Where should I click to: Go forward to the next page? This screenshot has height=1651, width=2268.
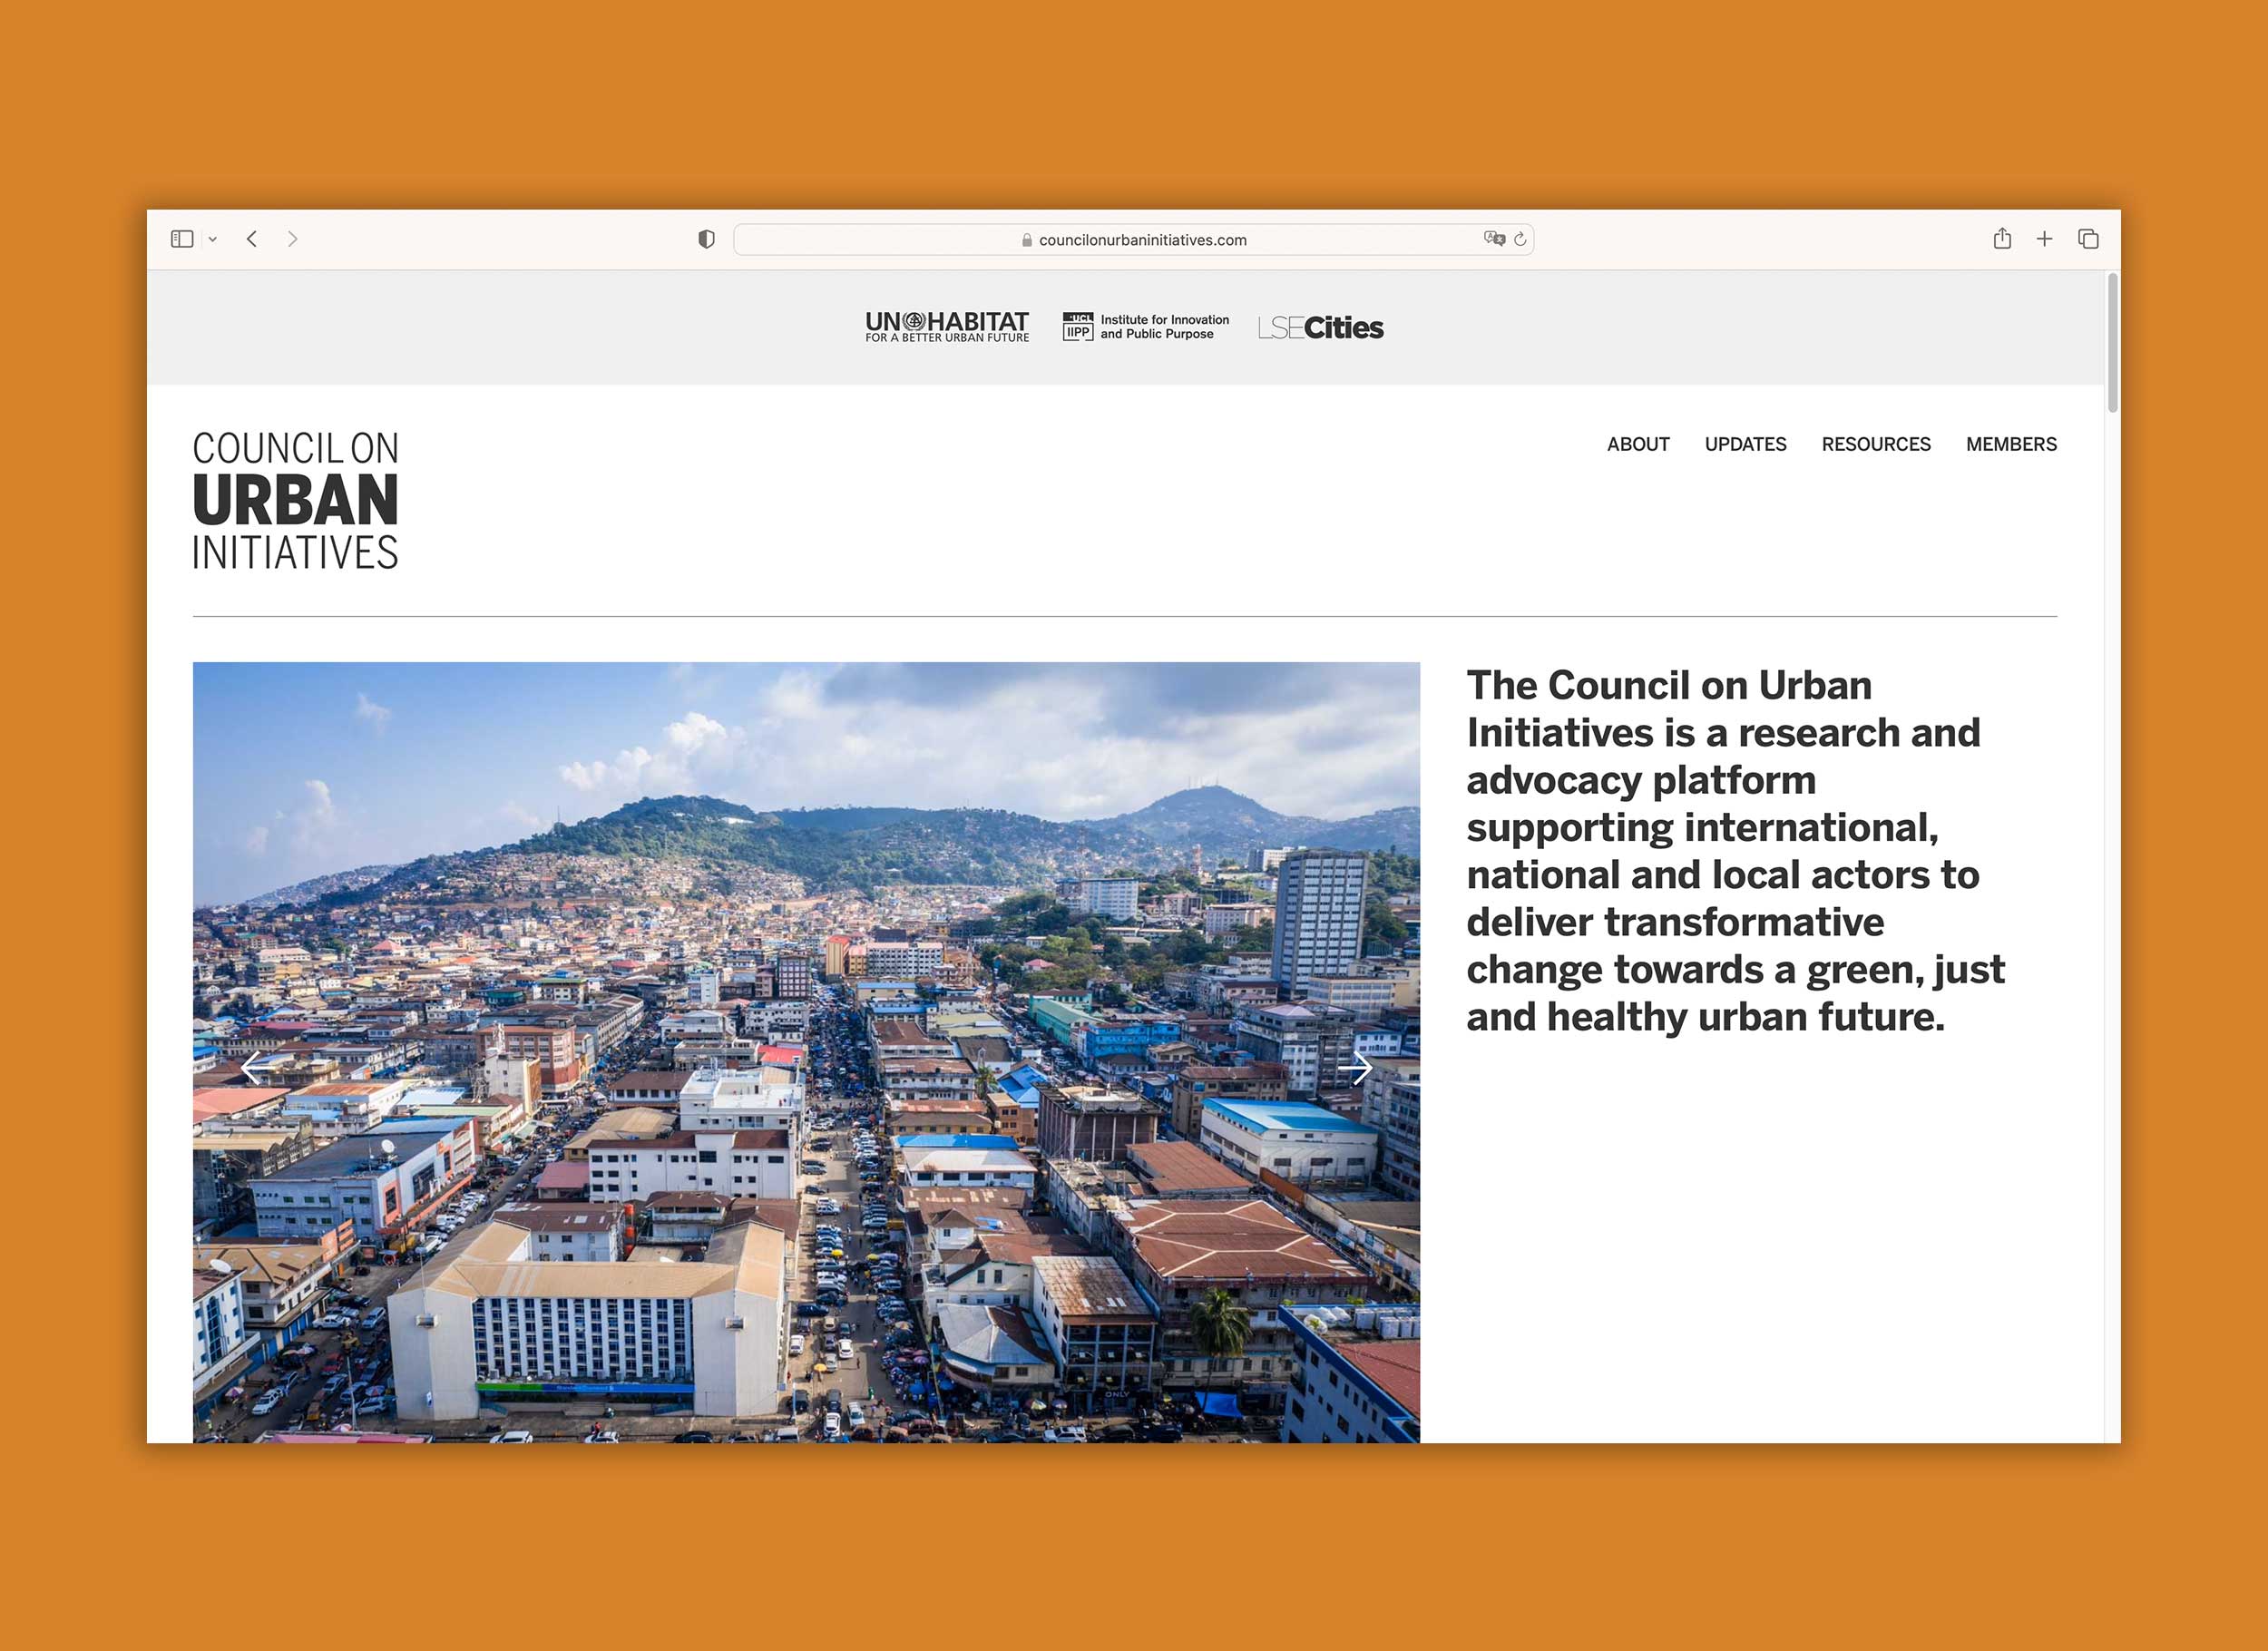click(x=293, y=239)
